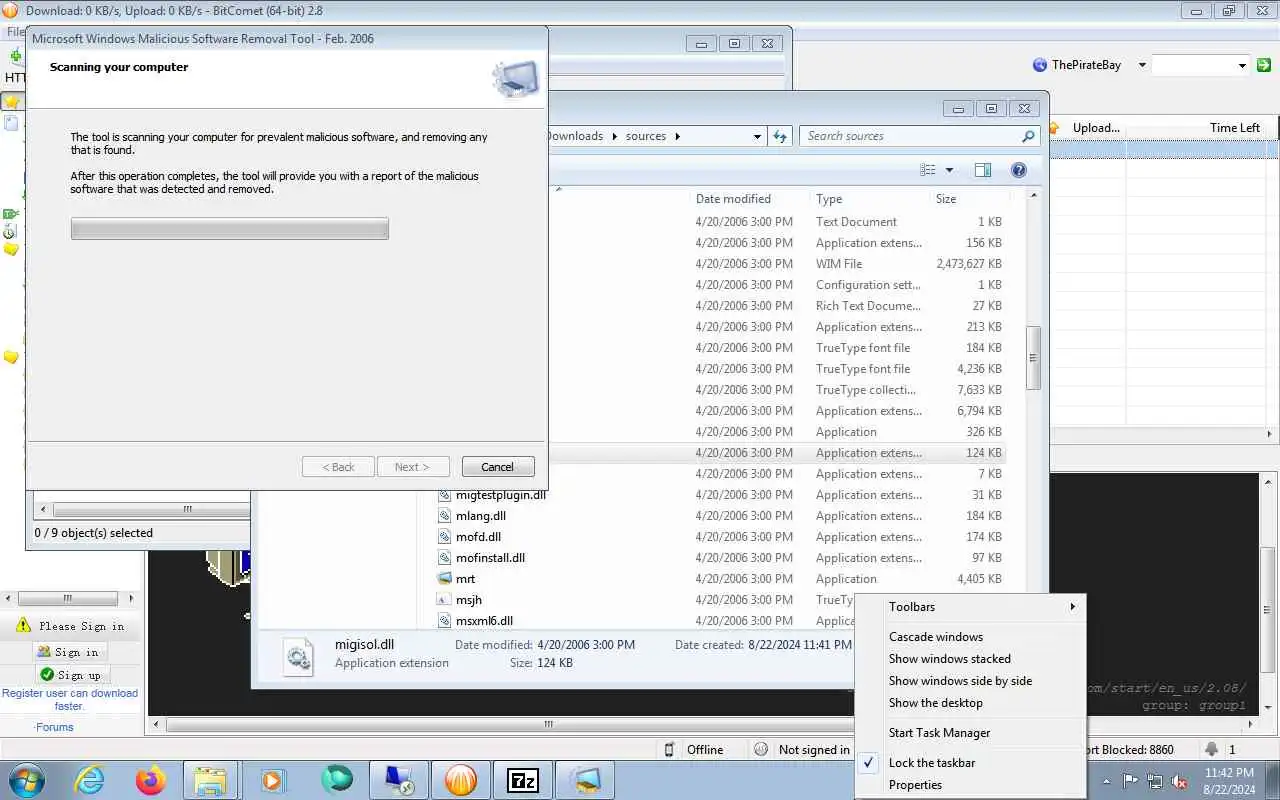Click the yellow warning Please Sign in icon
Screen dimensions: 1280x800
coord(24,626)
